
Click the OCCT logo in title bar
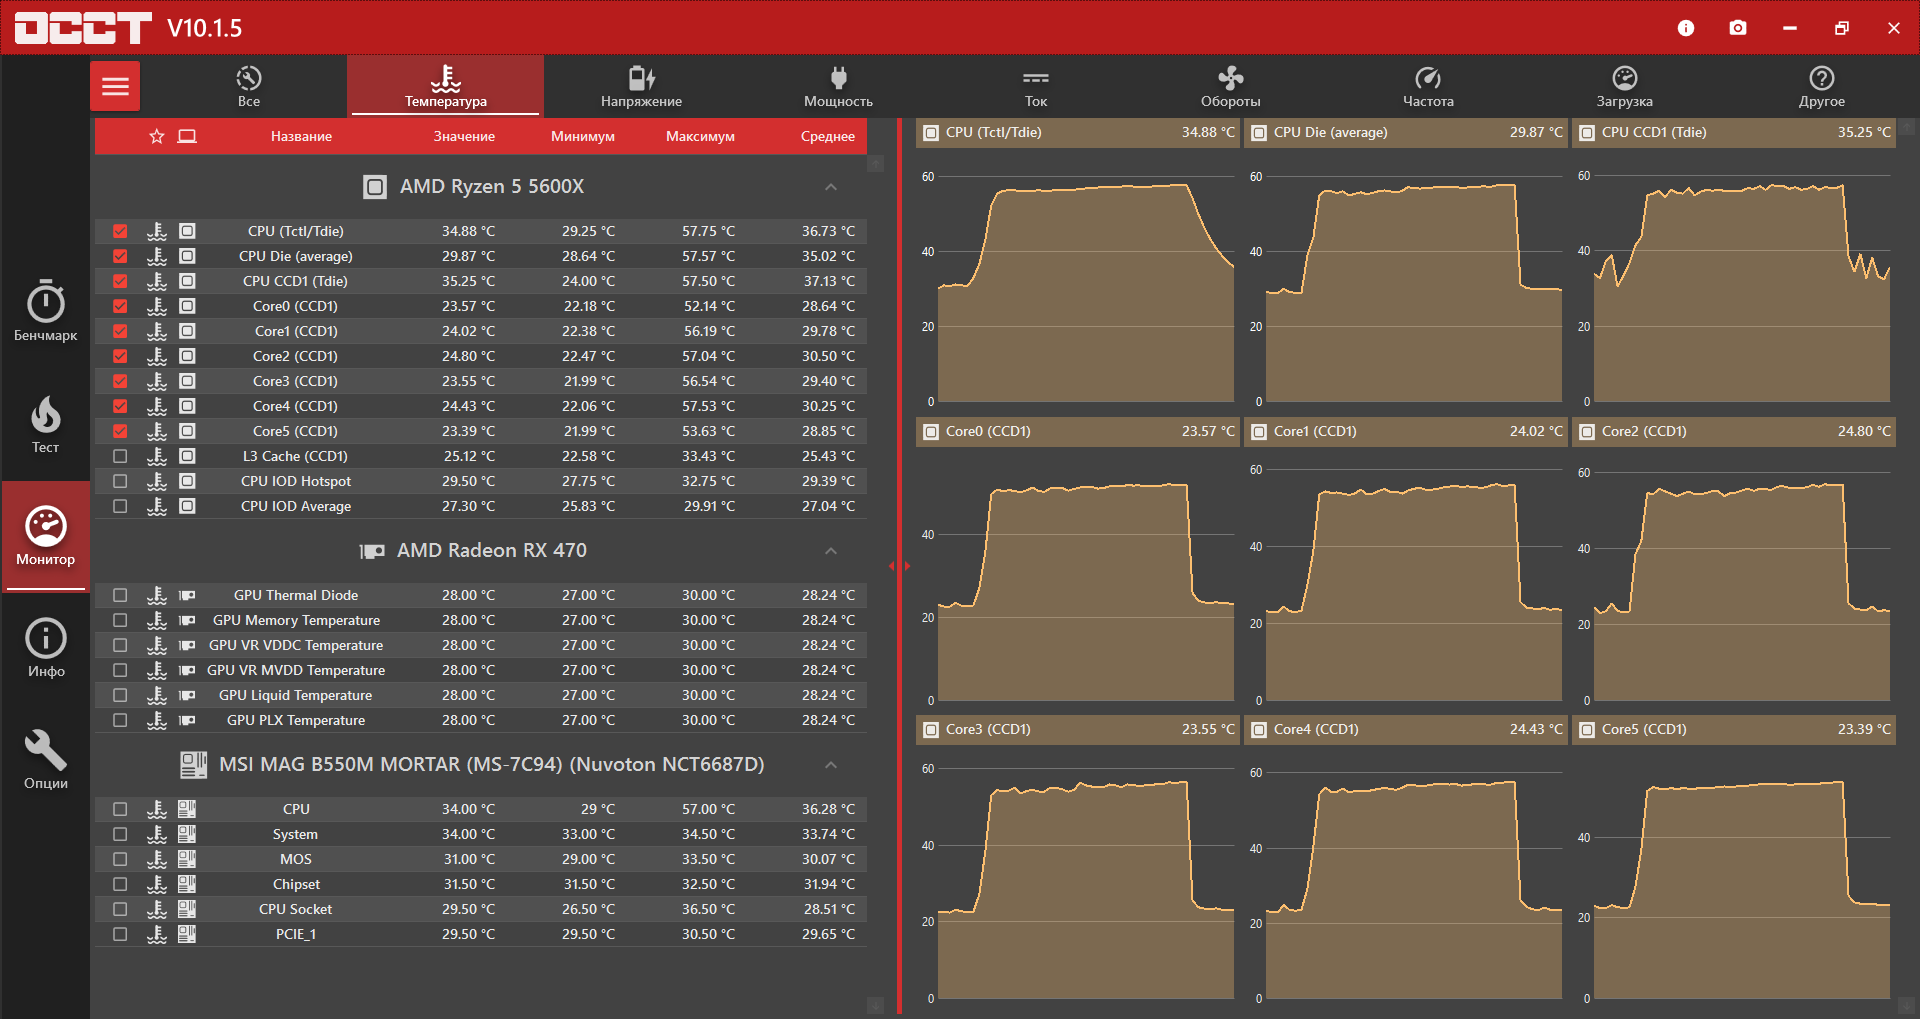83,28
